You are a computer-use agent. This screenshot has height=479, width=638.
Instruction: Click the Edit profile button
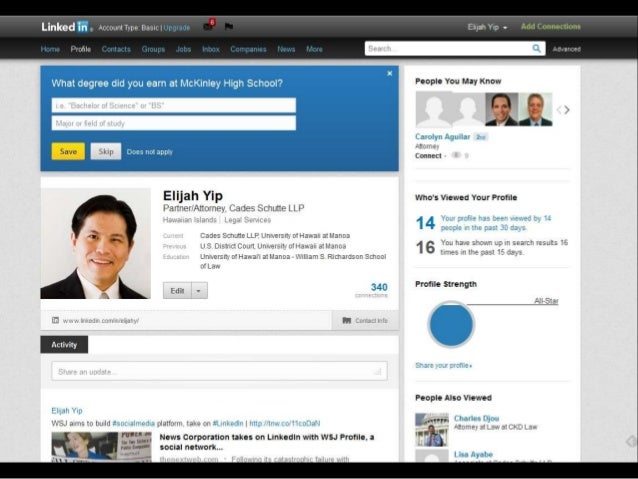pos(177,291)
